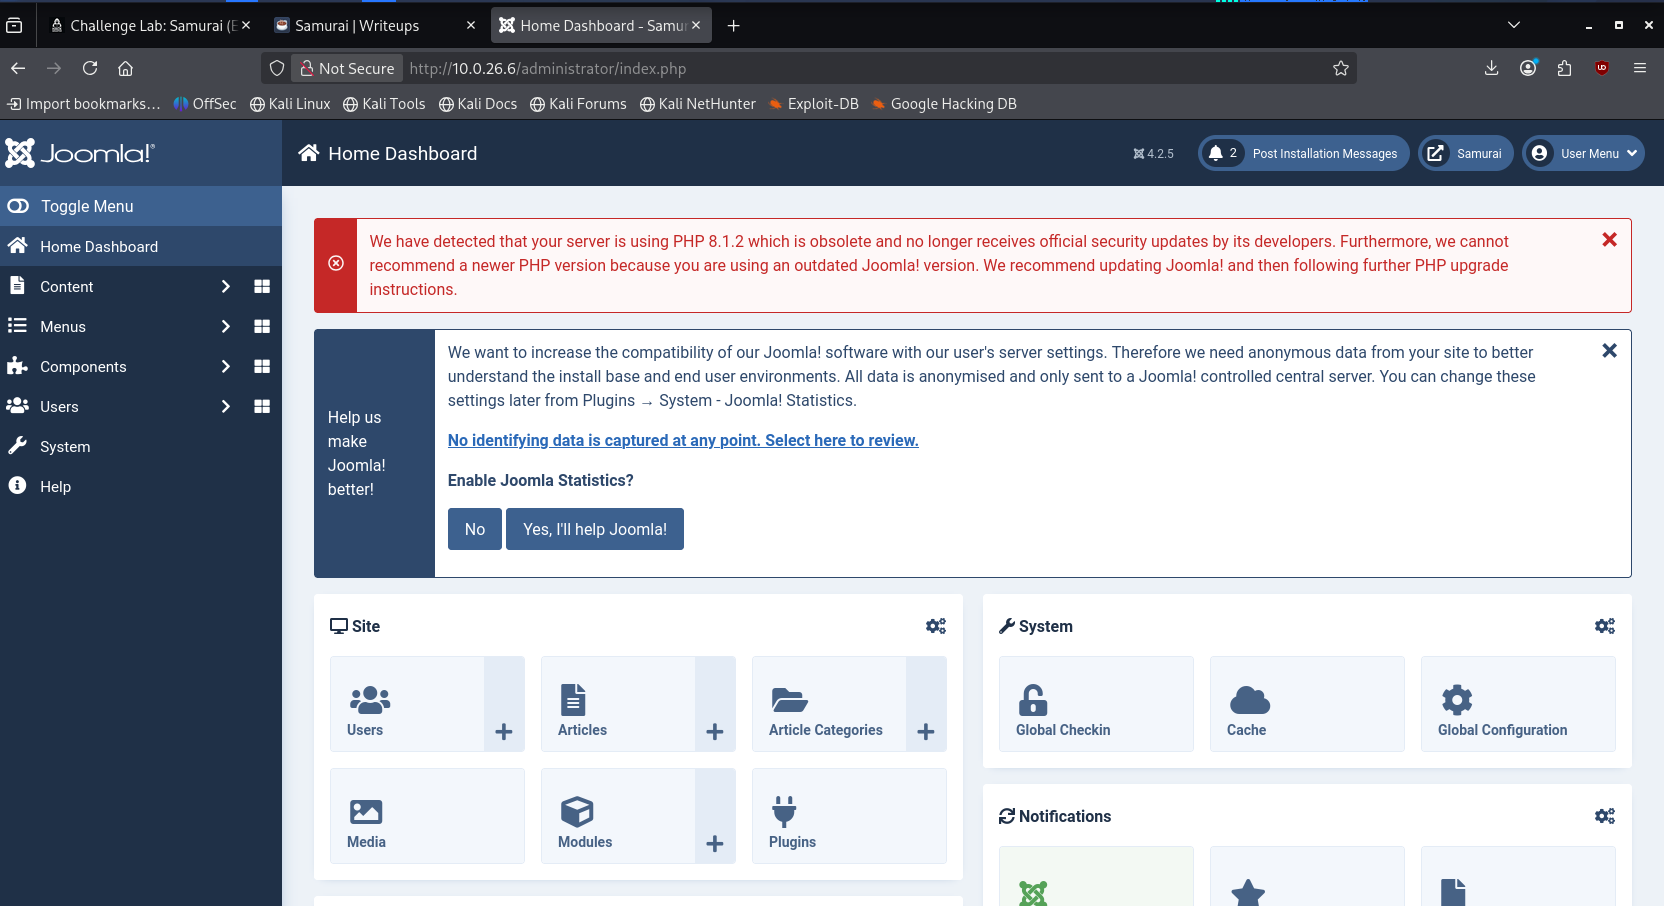Go back to previous page
This screenshot has width=1664, height=906.
coord(18,68)
